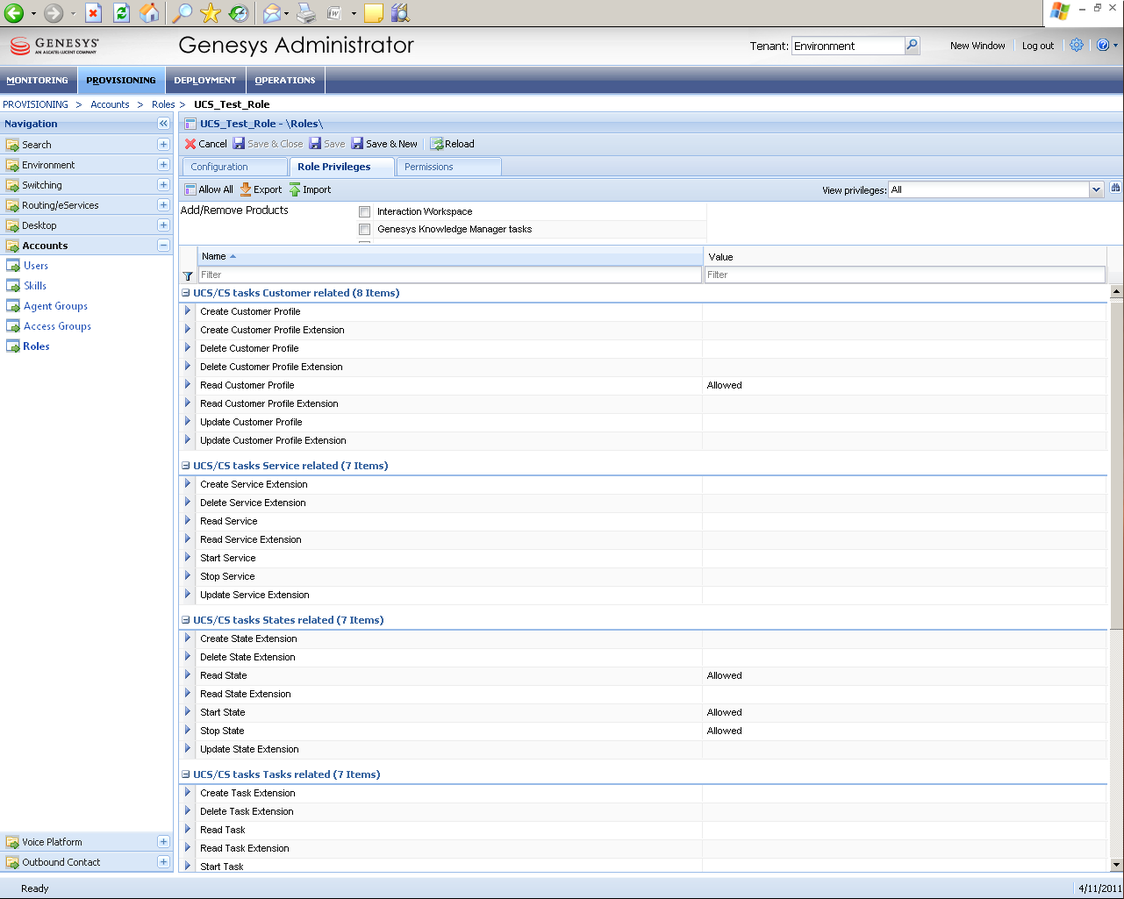Screen dimensions: 1124x899
Task: Click the Tenant input field
Action: point(848,45)
